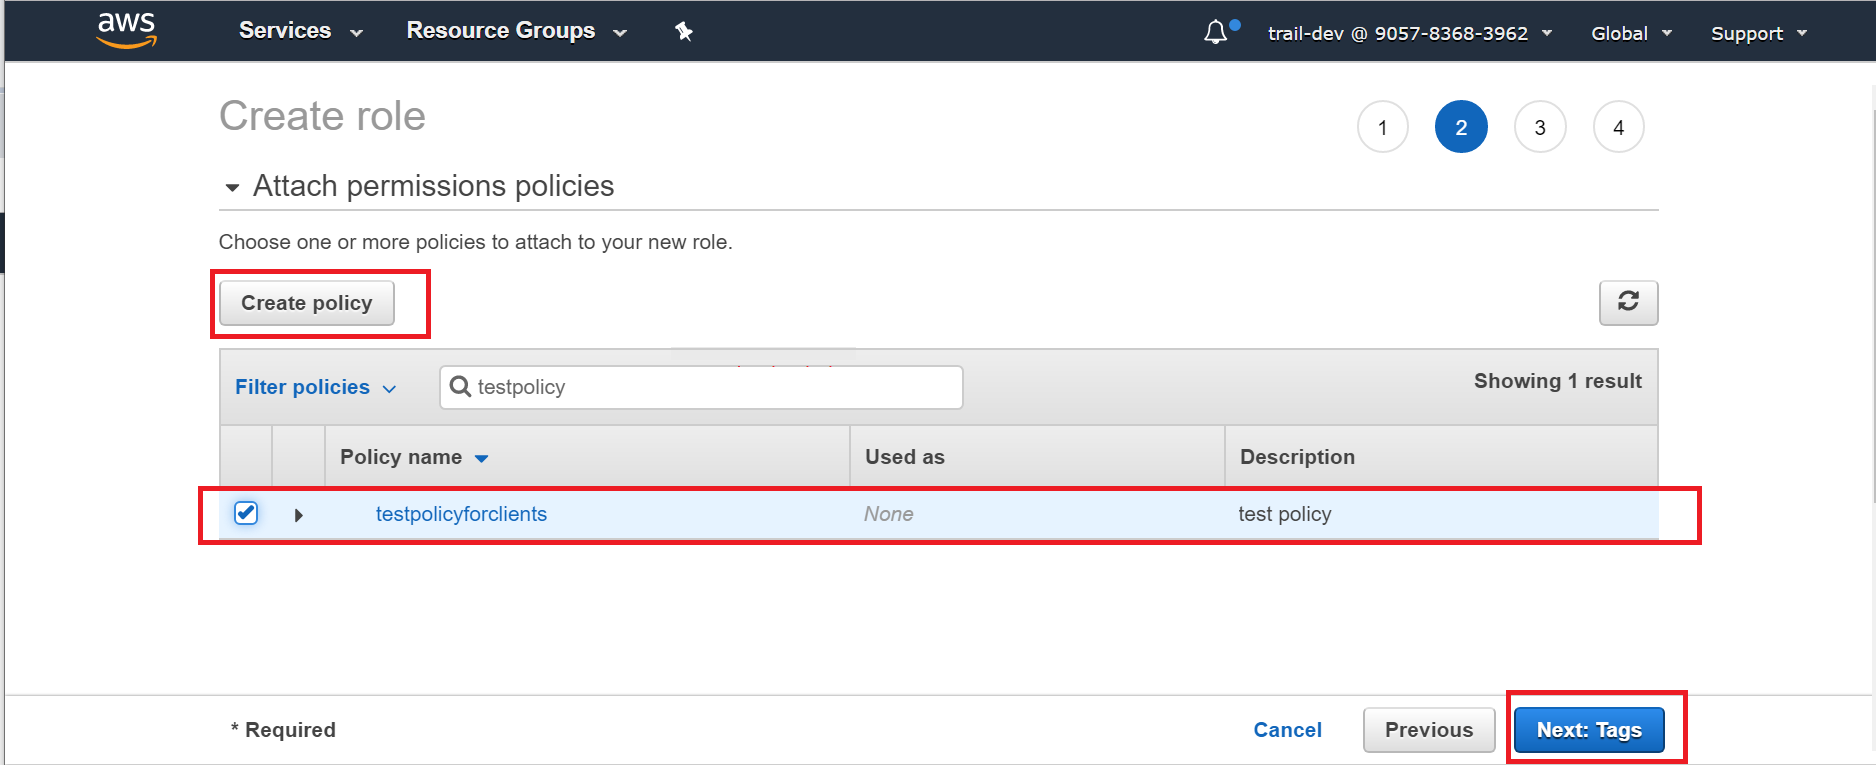
Task: Open the account trail-dev dropdown
Action: point(1409,33)
